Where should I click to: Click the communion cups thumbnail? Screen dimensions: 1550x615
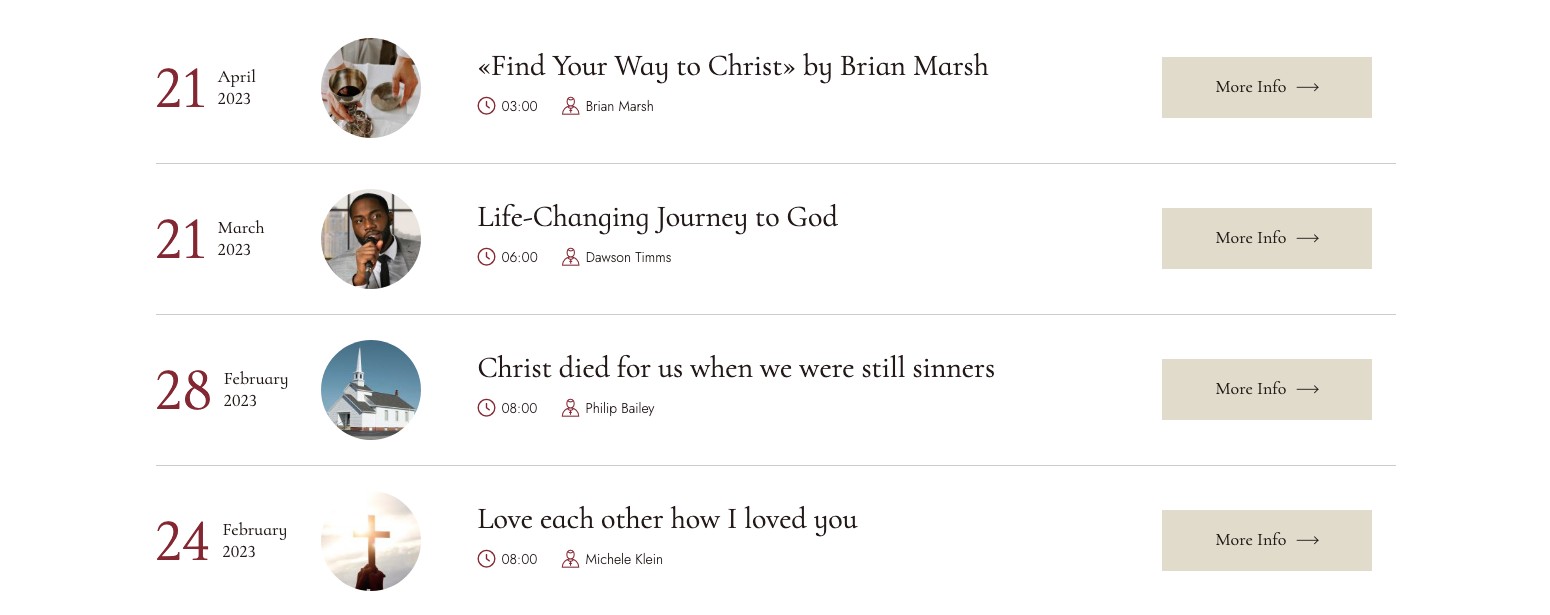pyautogui.click(x=371, y=88)
